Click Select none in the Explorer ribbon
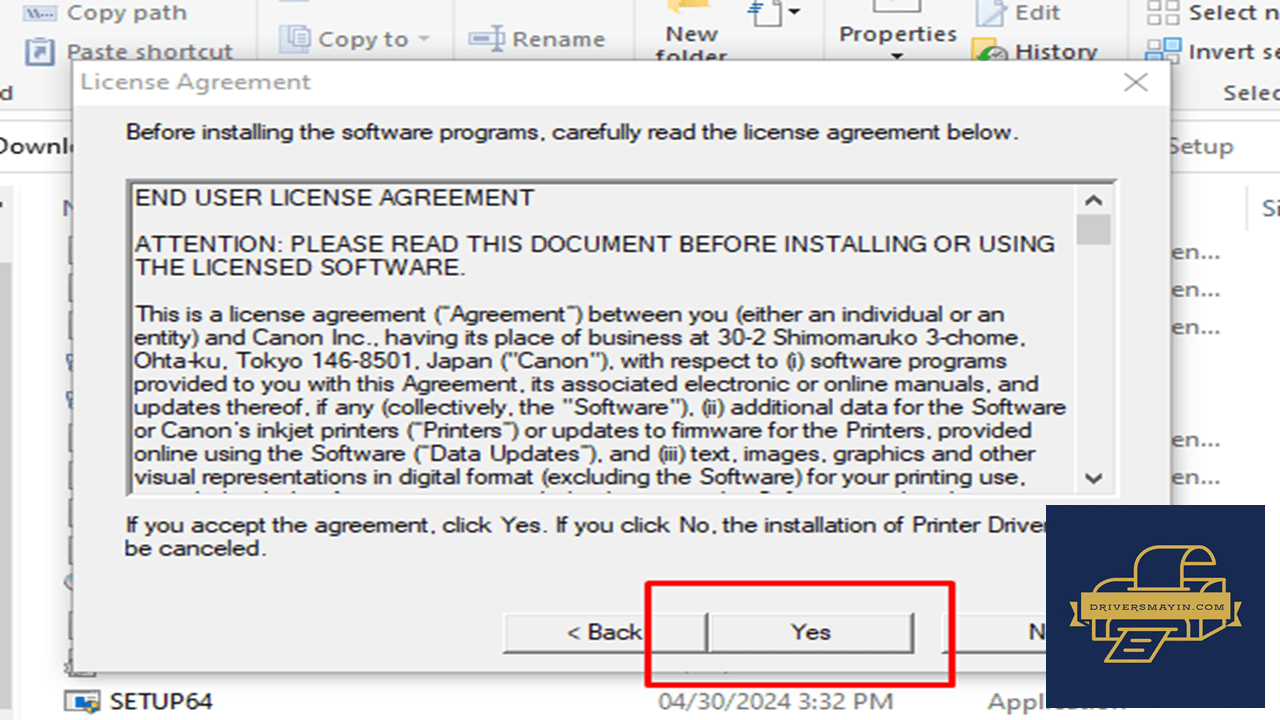This screenshot has width=1280, height=720. pyautogui.click(x=1213, y=13)
